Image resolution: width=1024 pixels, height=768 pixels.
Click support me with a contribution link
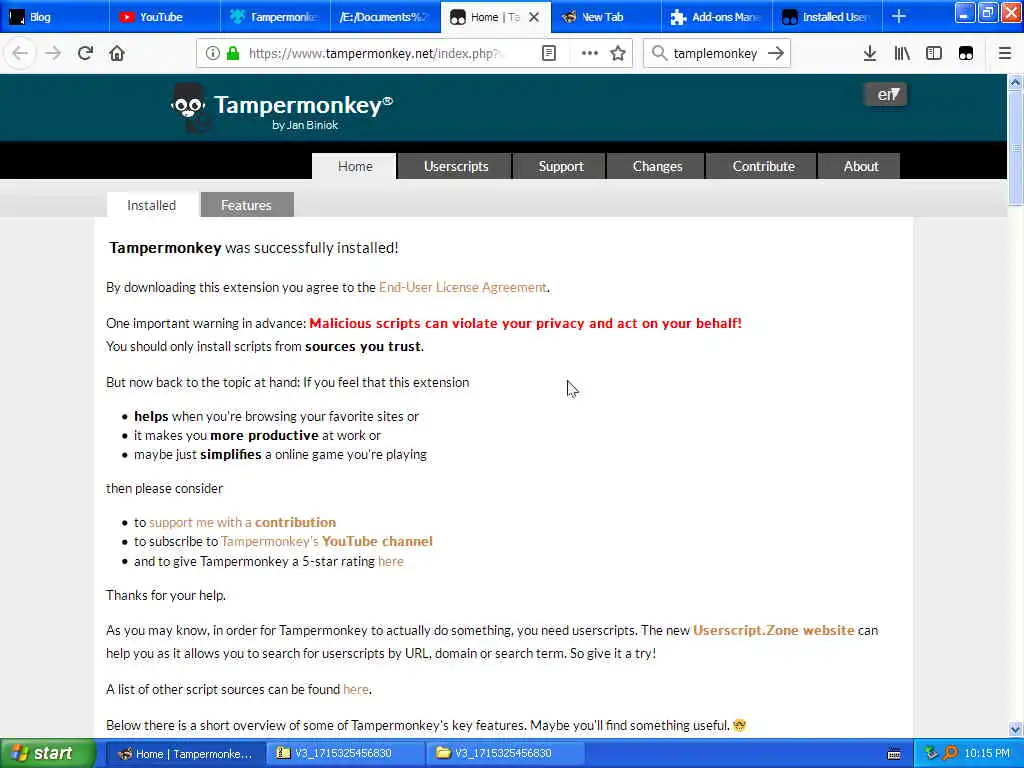pyautogui.click(x=242, y=522)
